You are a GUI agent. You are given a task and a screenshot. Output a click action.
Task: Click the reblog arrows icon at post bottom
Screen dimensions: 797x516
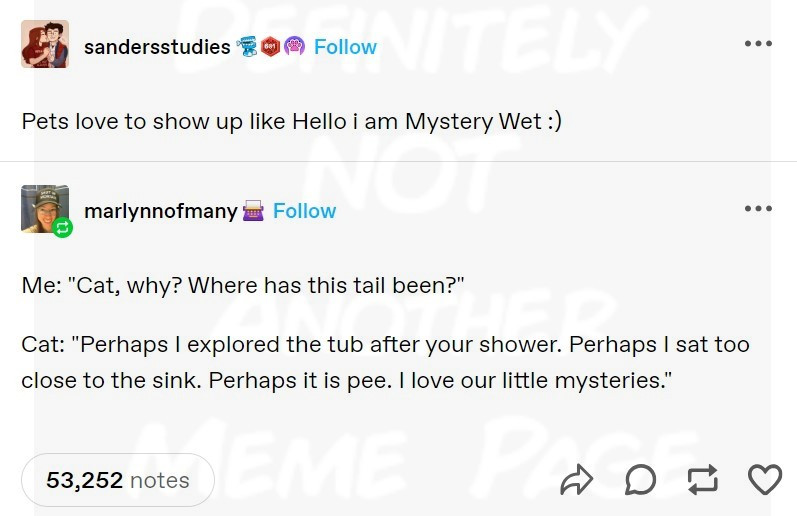pos(703,480)
